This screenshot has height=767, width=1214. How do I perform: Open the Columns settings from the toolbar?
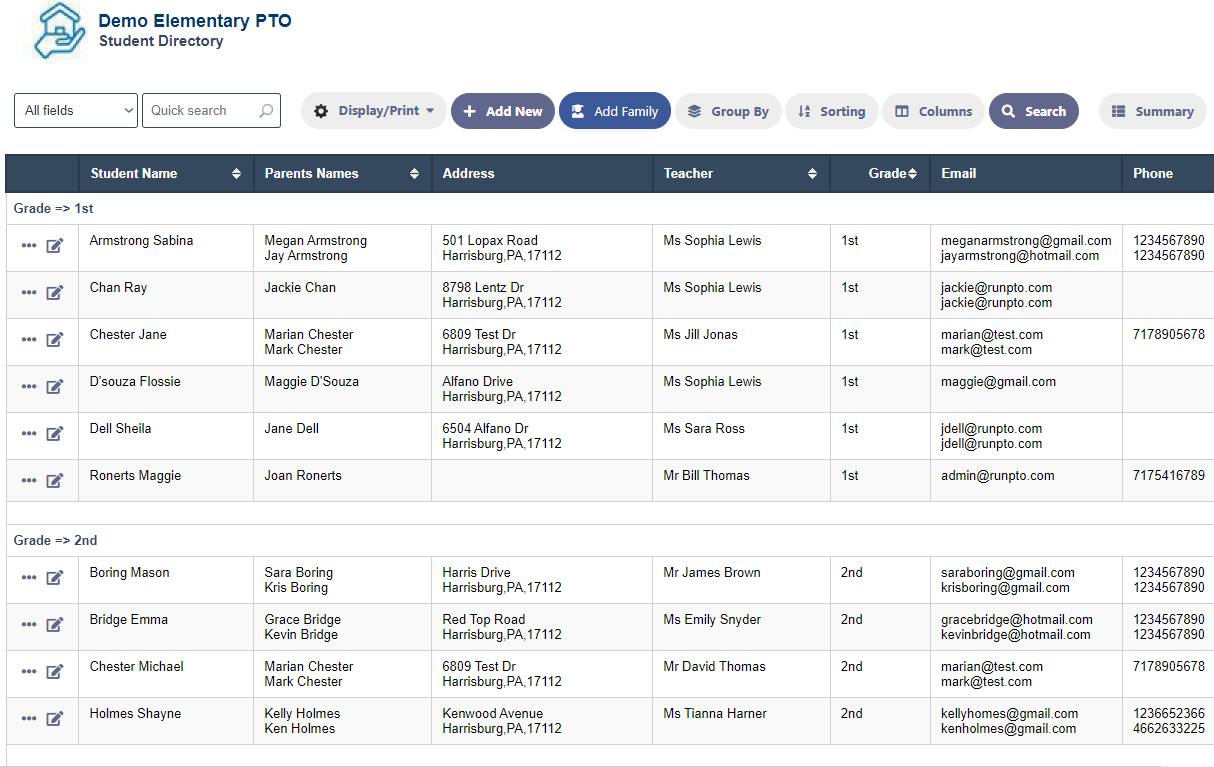tap(932, 111)
